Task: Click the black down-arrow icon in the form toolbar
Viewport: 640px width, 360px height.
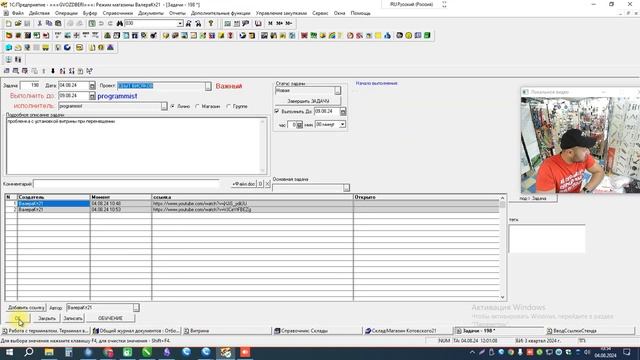Action: 53,71
